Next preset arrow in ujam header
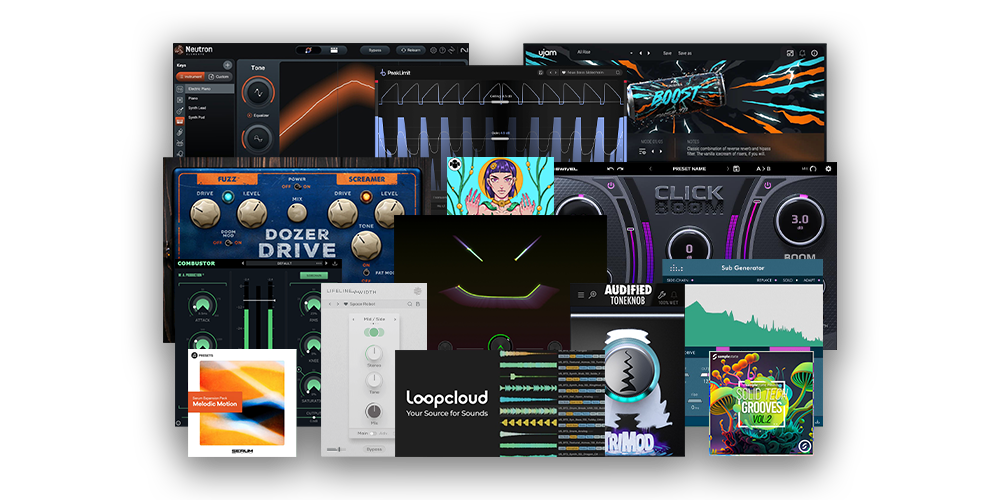 [x=649, y=53]
